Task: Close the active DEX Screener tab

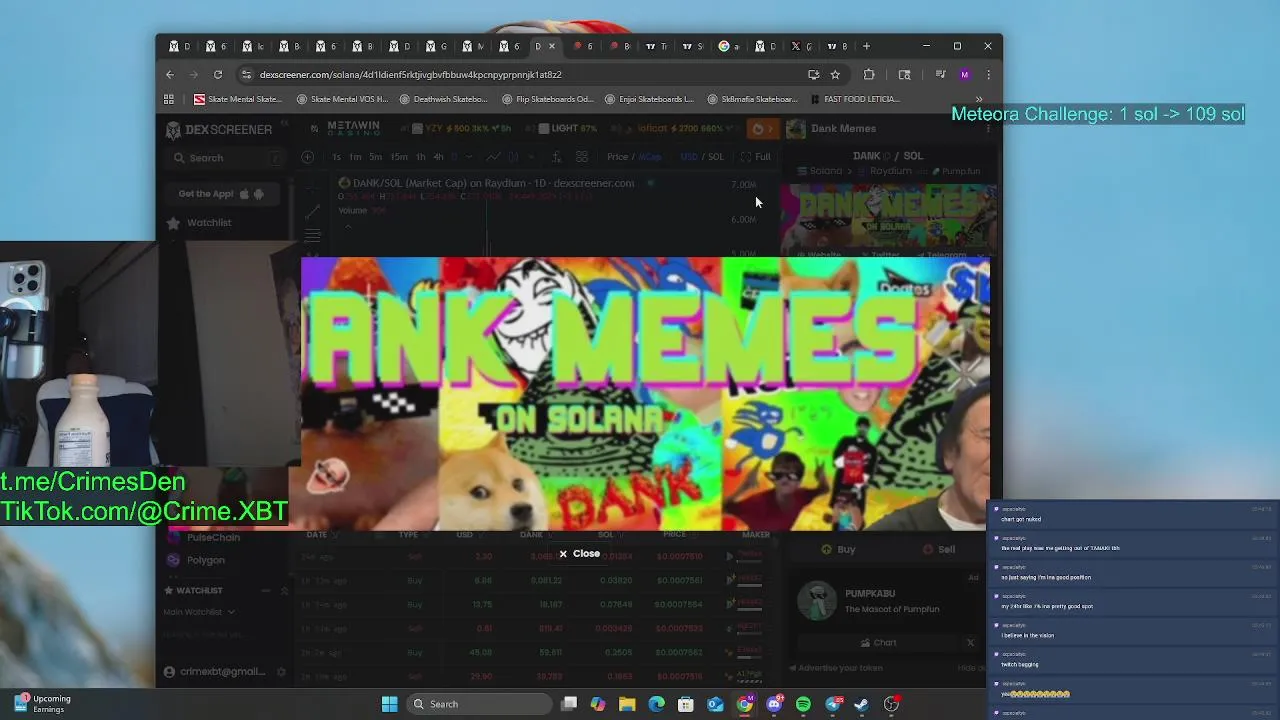Action: (x=551, y=46)
